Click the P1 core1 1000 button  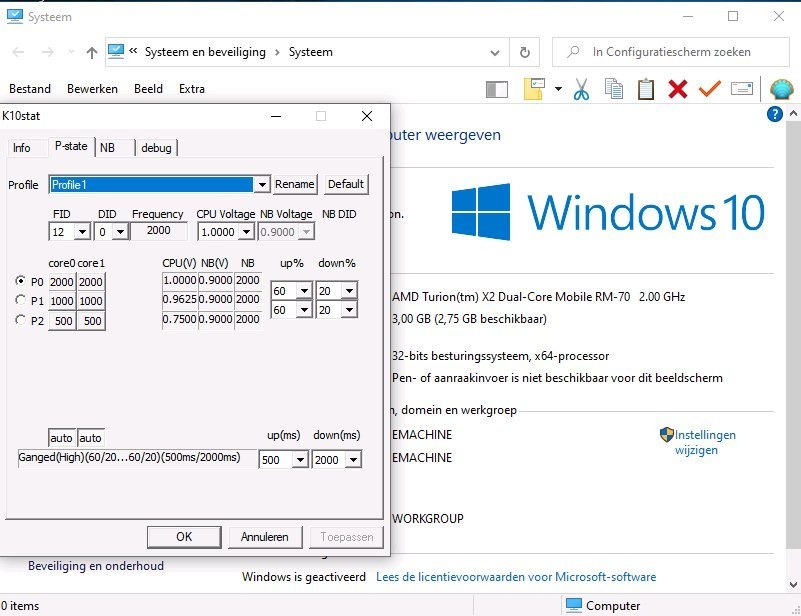(91, 301)
